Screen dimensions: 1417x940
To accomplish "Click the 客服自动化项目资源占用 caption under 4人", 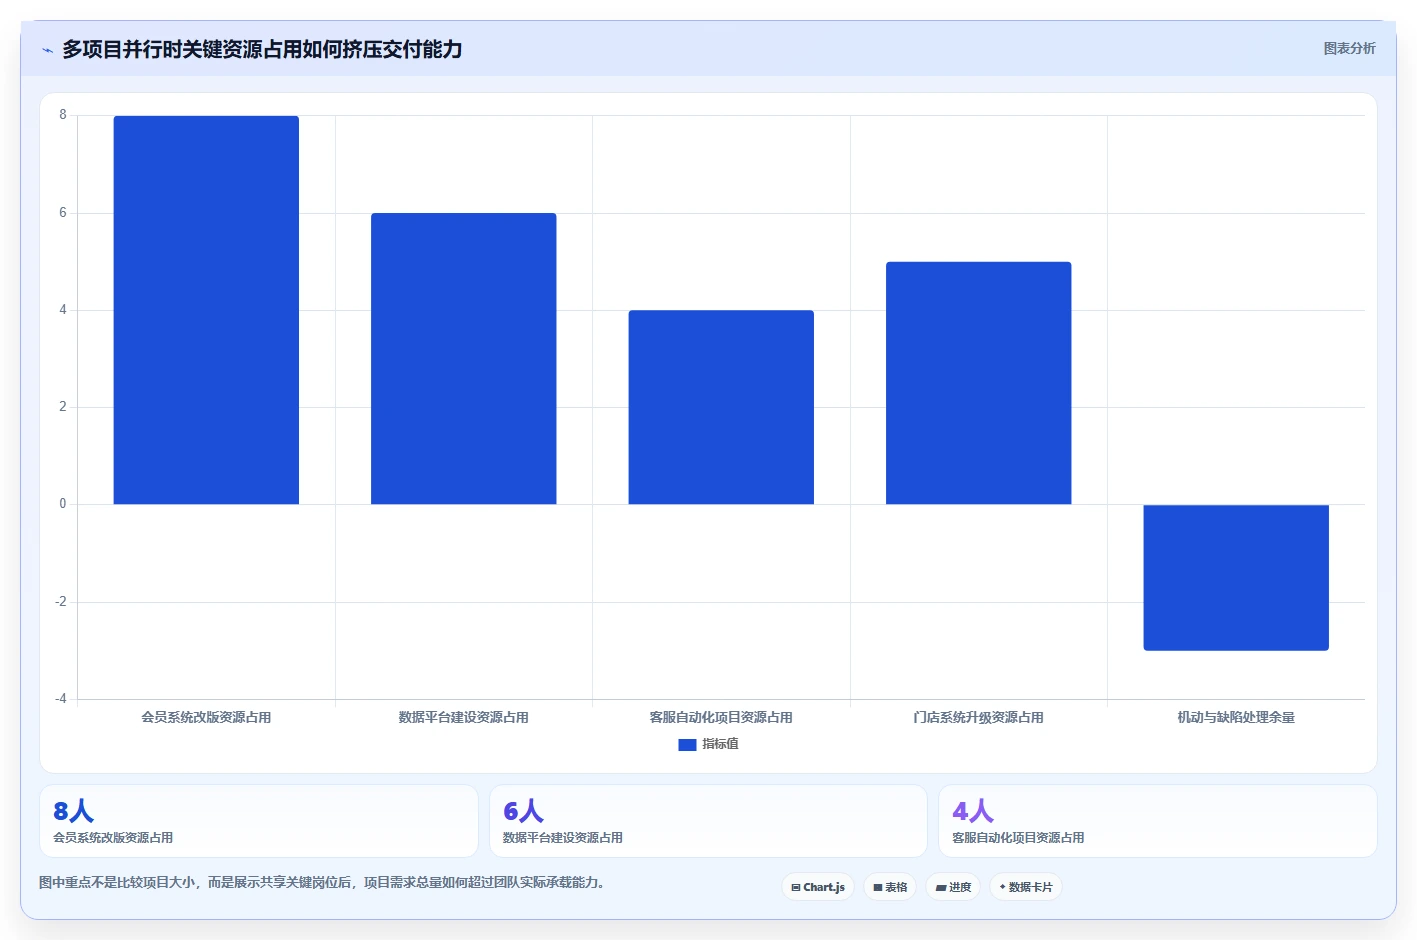I will pyautogui.click(x=1018, y=838).
